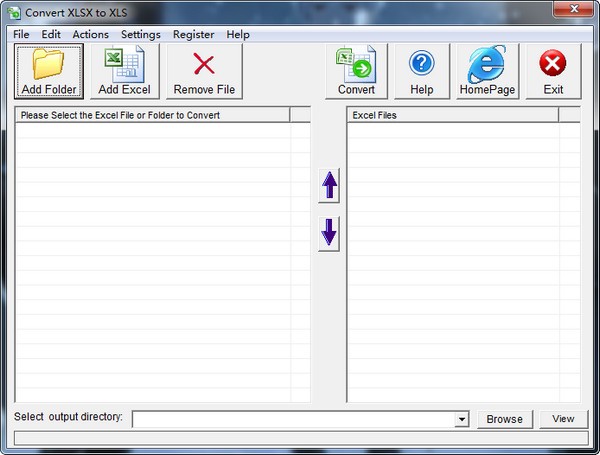Screen dimensions: 600x455
Task: Click the Browse button
Action: point(504,419)
